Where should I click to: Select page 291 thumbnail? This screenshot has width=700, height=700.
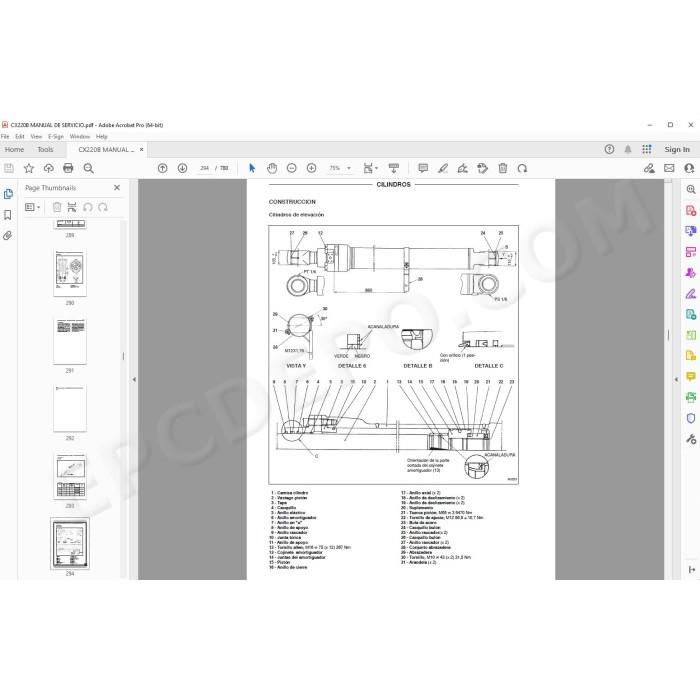[70, 342]
